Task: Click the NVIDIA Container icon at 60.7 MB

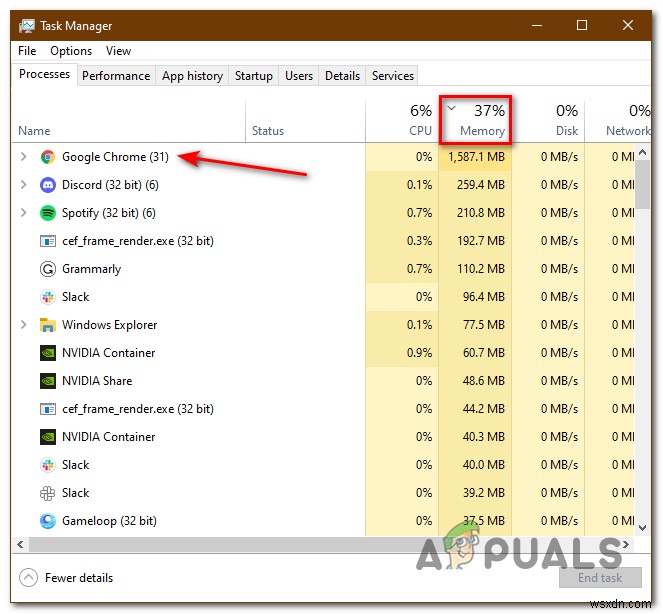Action: (48, 353)
